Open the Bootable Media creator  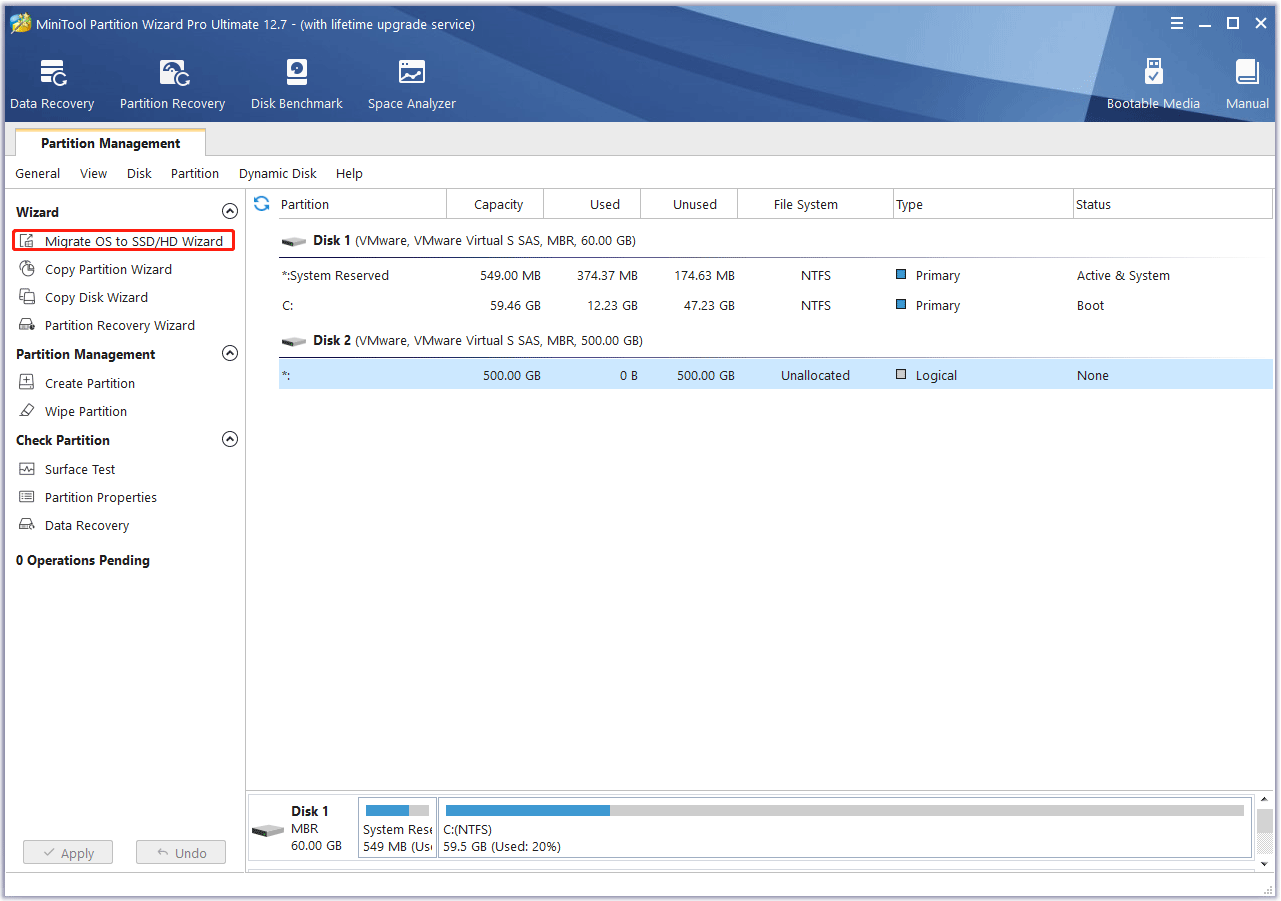(x=1153, y=83)
